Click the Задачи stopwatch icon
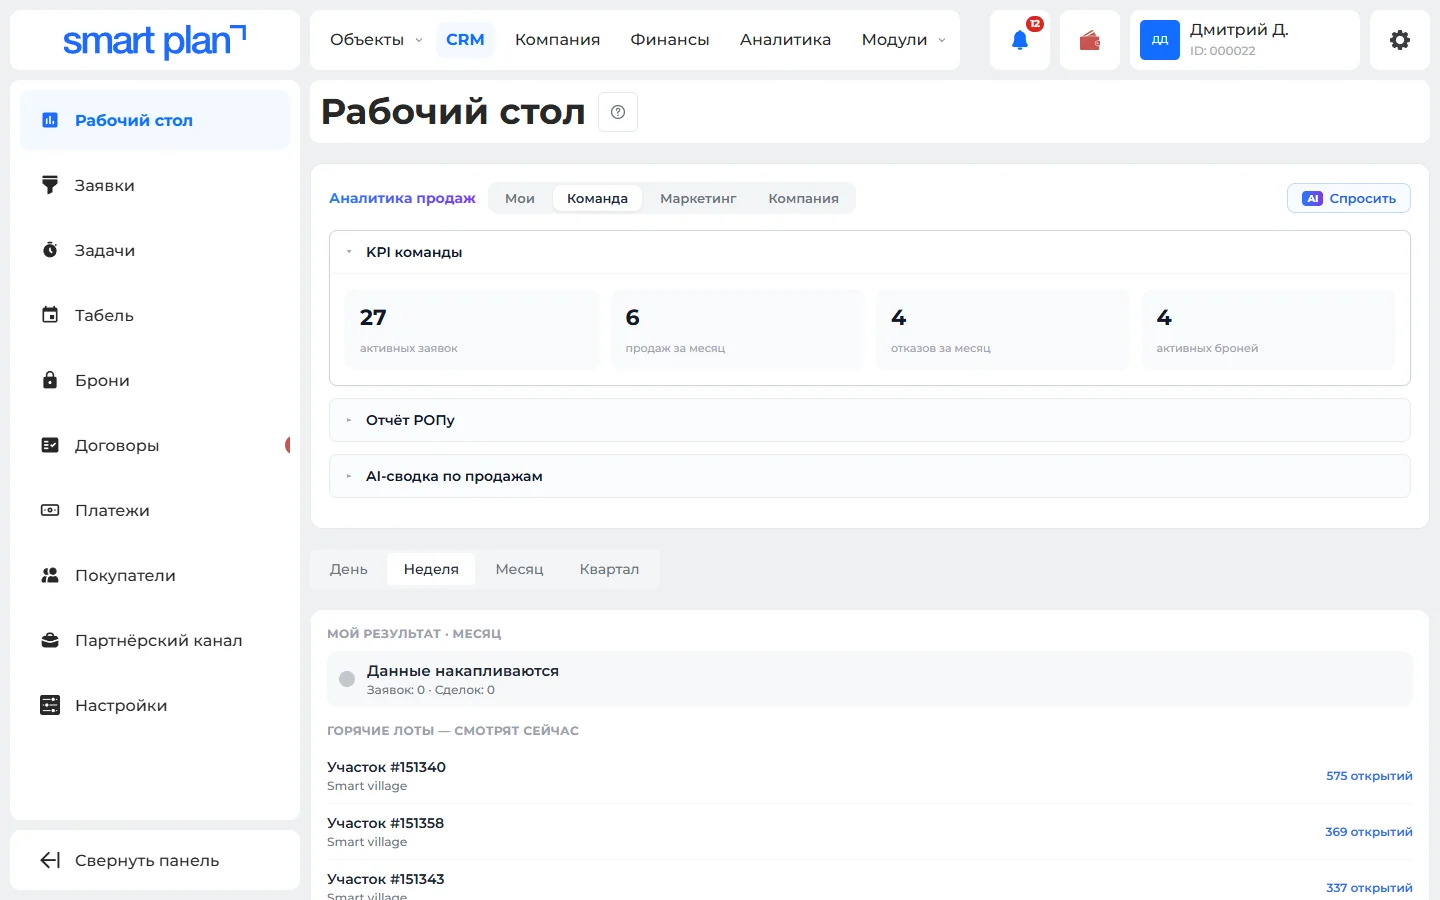The image size is (1440, 900). (50, 250)
